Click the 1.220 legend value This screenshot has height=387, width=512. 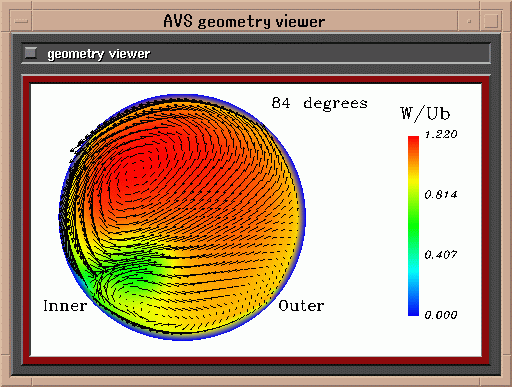(x=441, y=134)
